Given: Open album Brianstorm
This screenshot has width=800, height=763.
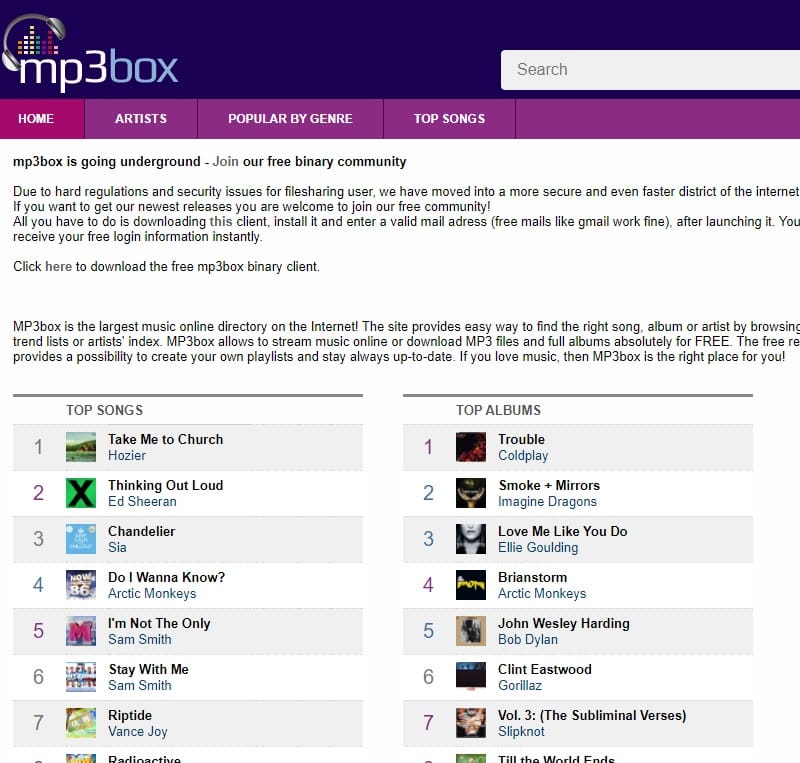Looking at the screenshot, I should click(x=533, y=577).
